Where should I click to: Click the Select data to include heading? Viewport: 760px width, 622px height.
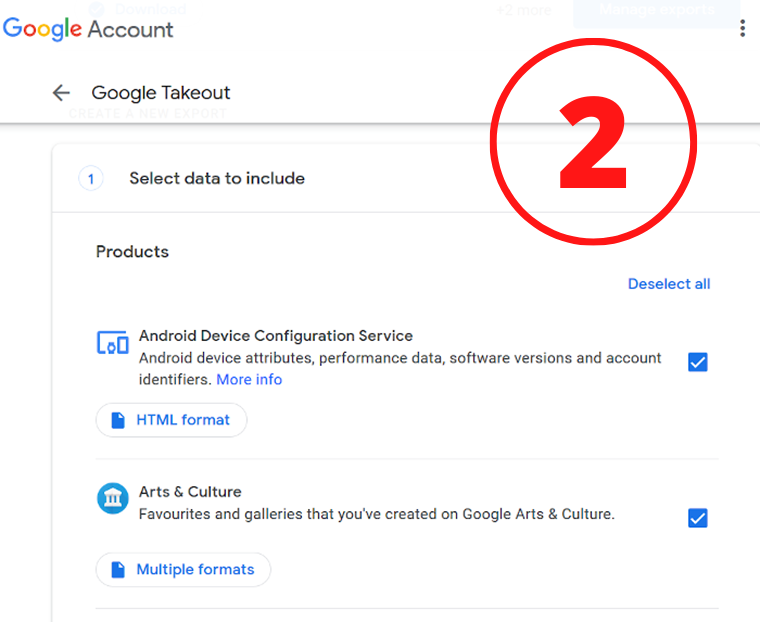coord(217,178)
